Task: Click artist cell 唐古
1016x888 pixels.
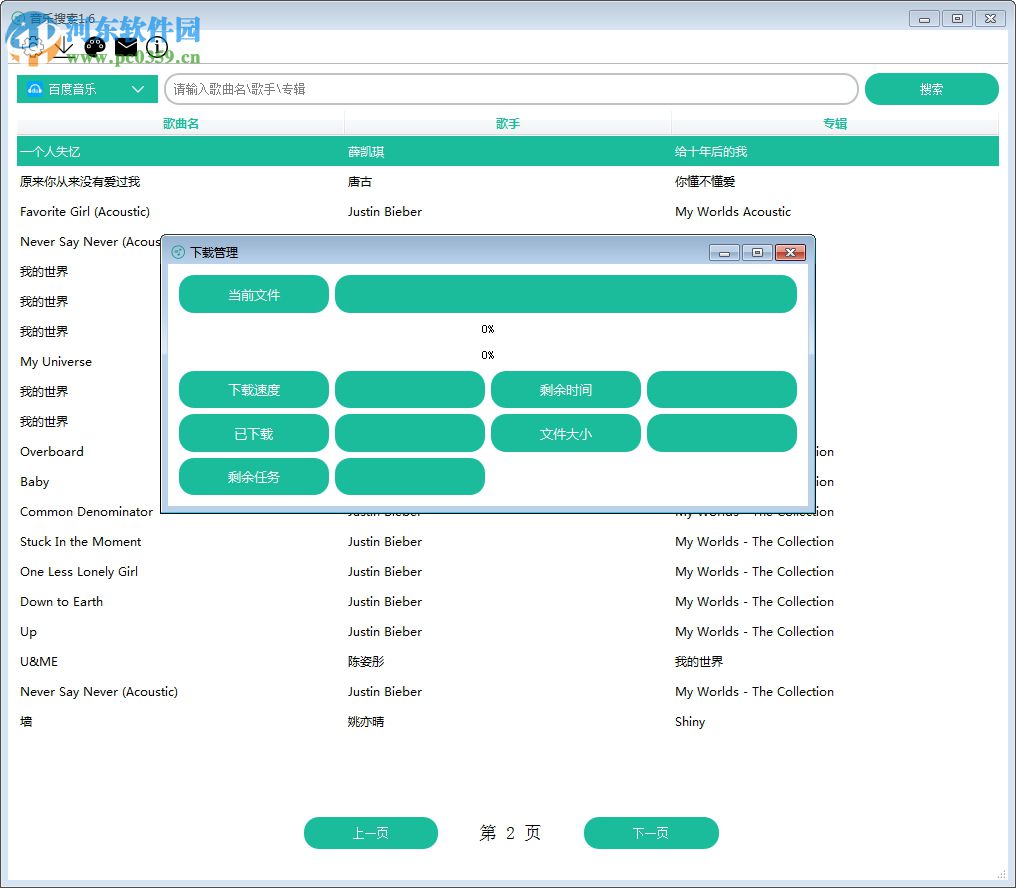Action: point(360,181)
